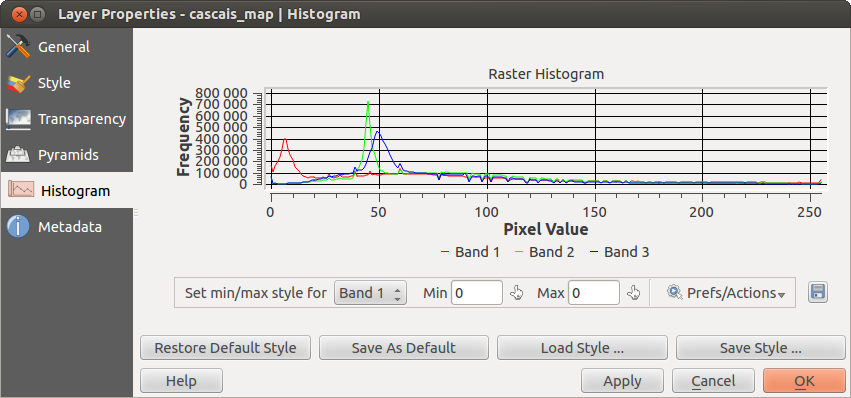Click the Prefs/Actions gear icon
The image size is (851, 398).
pyautogui.click(x=675, y=293)
